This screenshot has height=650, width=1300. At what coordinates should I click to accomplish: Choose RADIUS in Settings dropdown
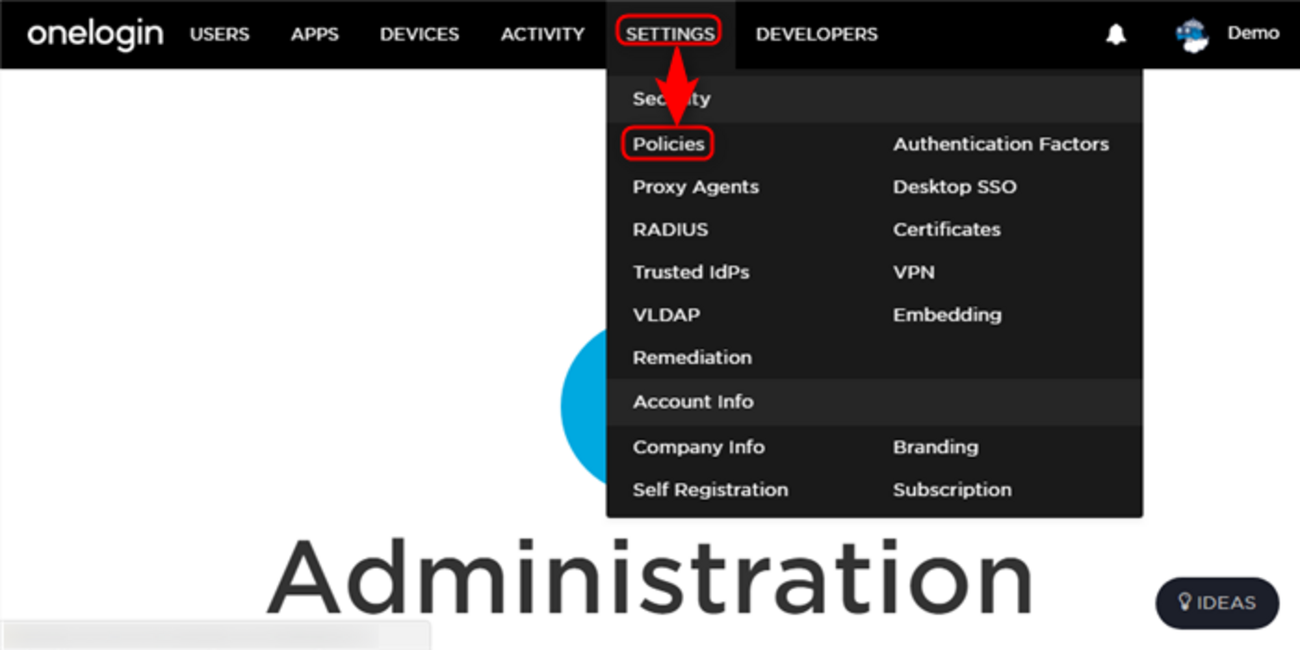(670, 229)
